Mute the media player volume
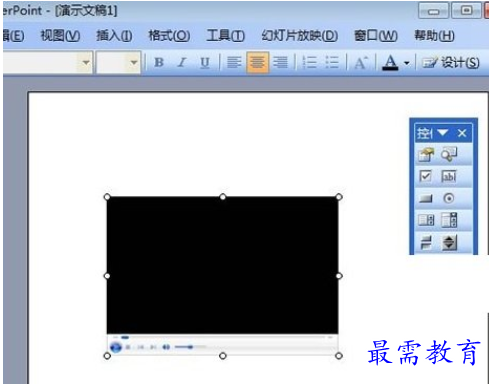The image size is (489, 384). [166, 347]
